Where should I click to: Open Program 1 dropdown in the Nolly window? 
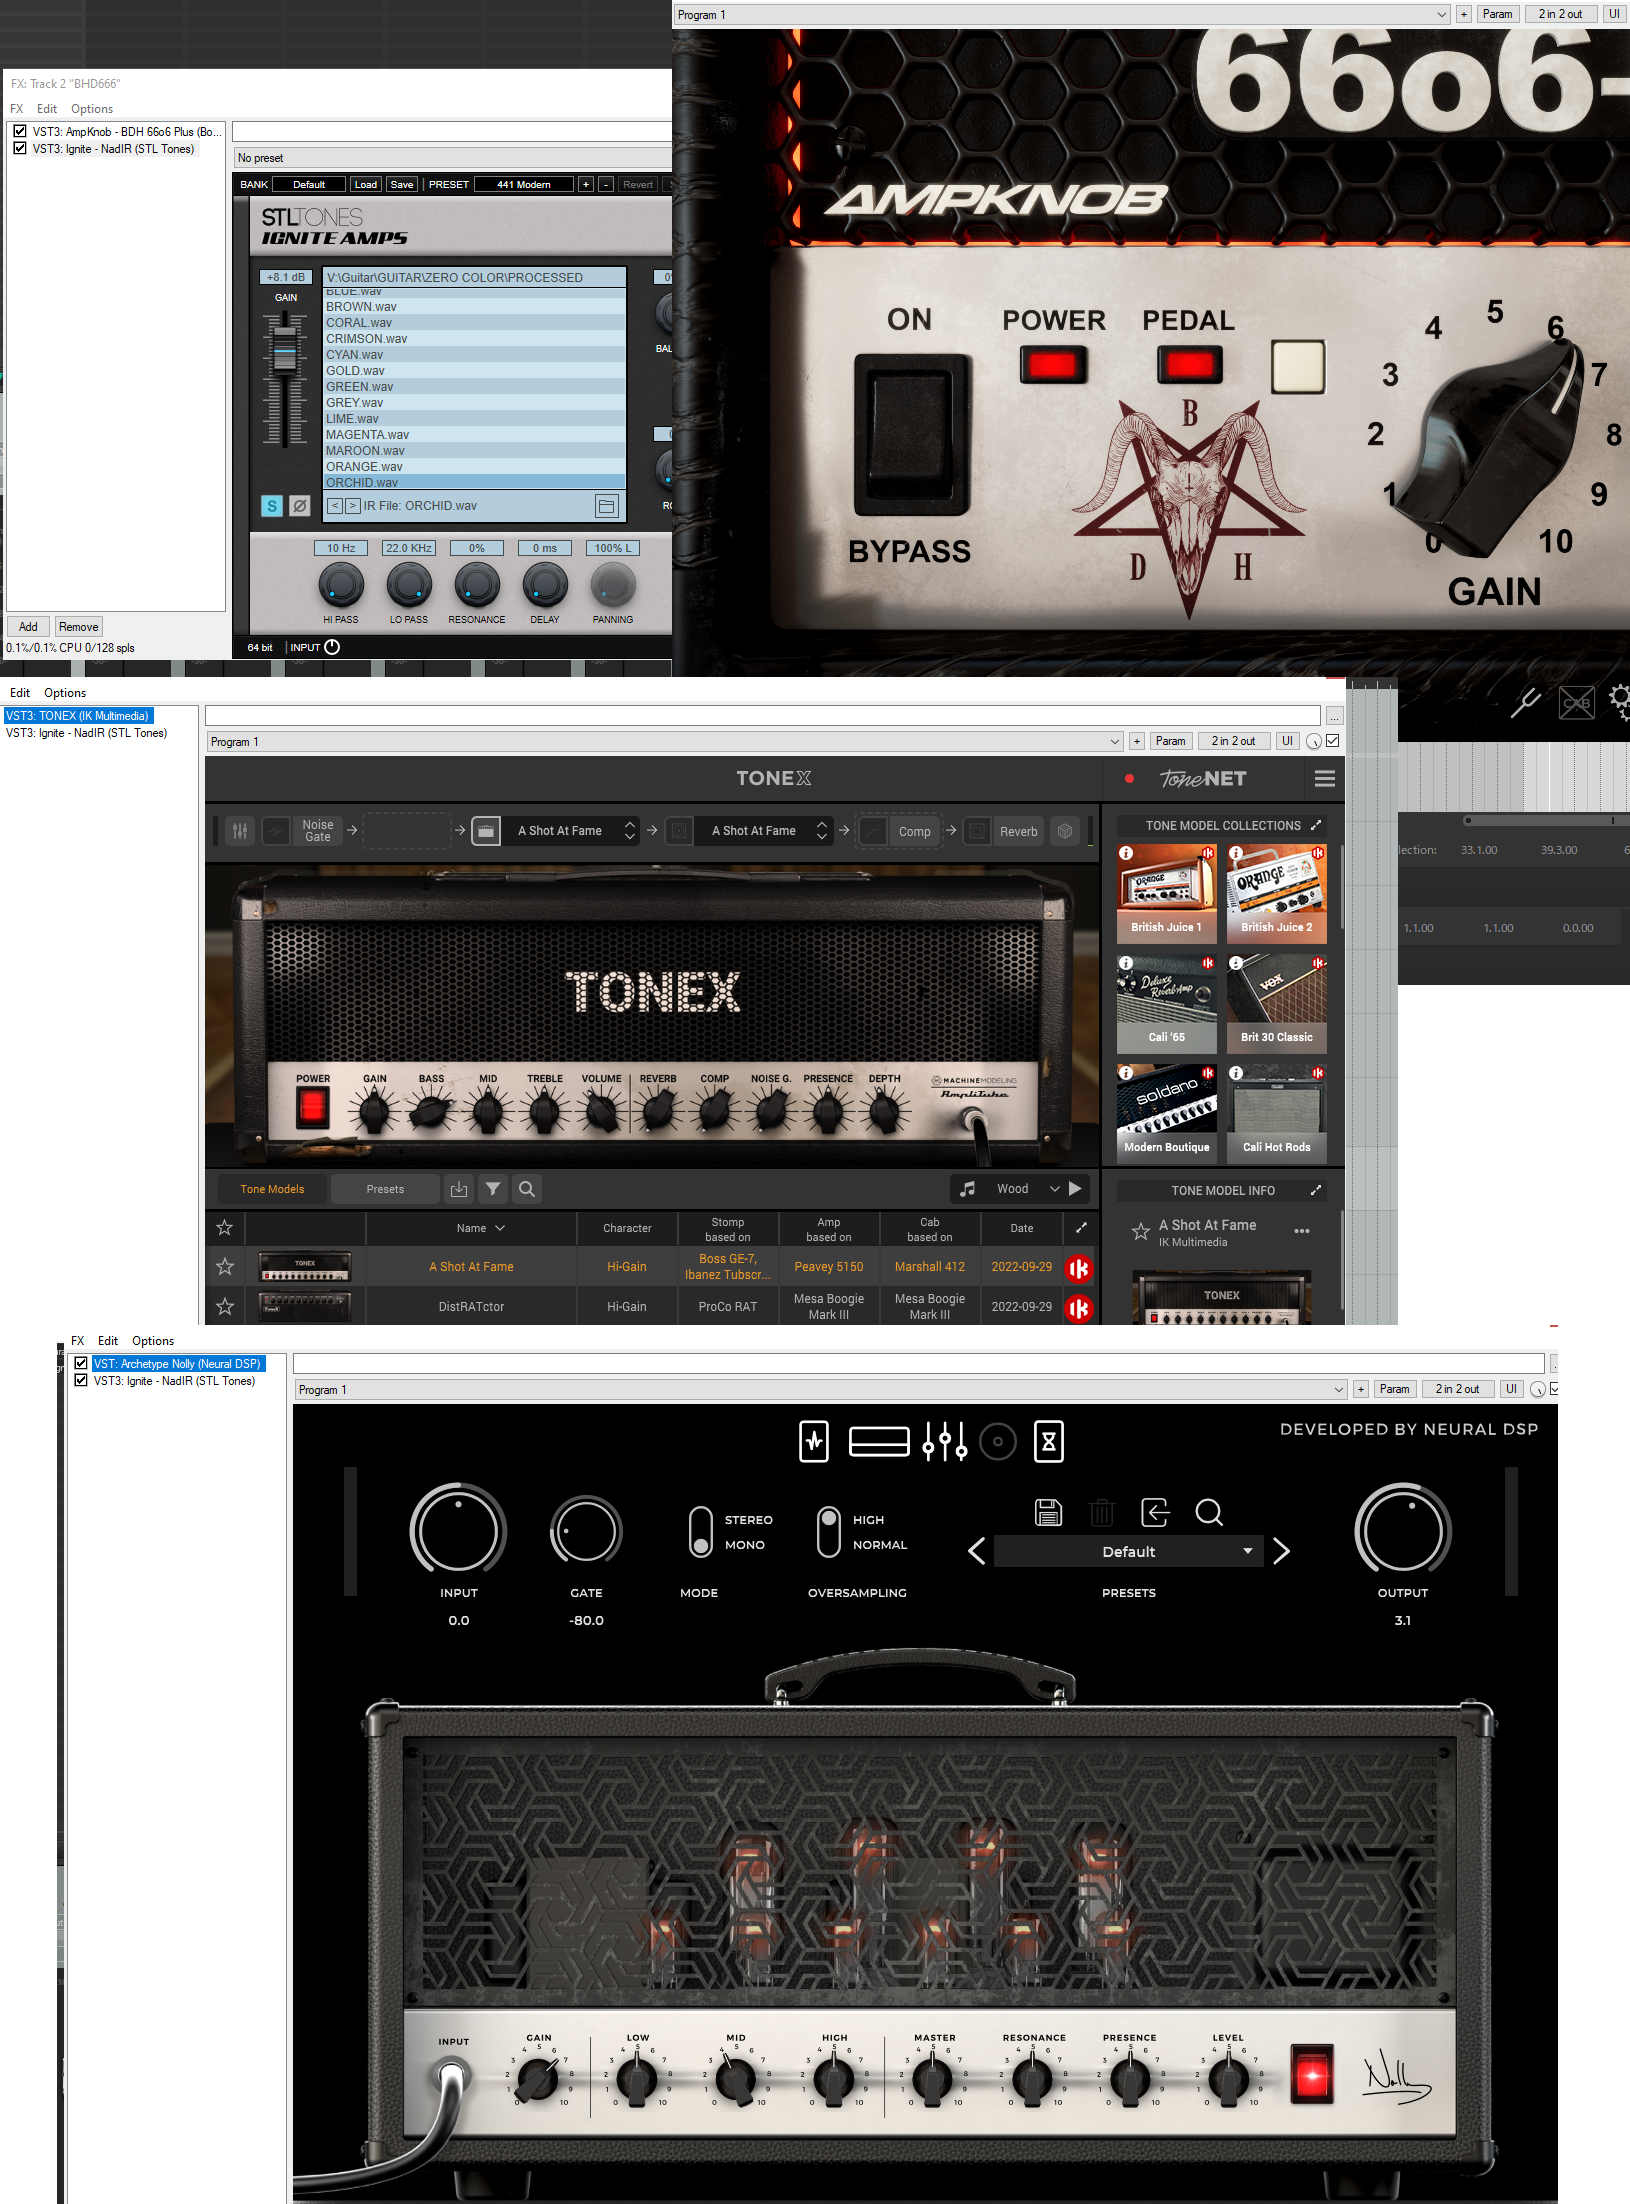click(x=821, y=1389)
